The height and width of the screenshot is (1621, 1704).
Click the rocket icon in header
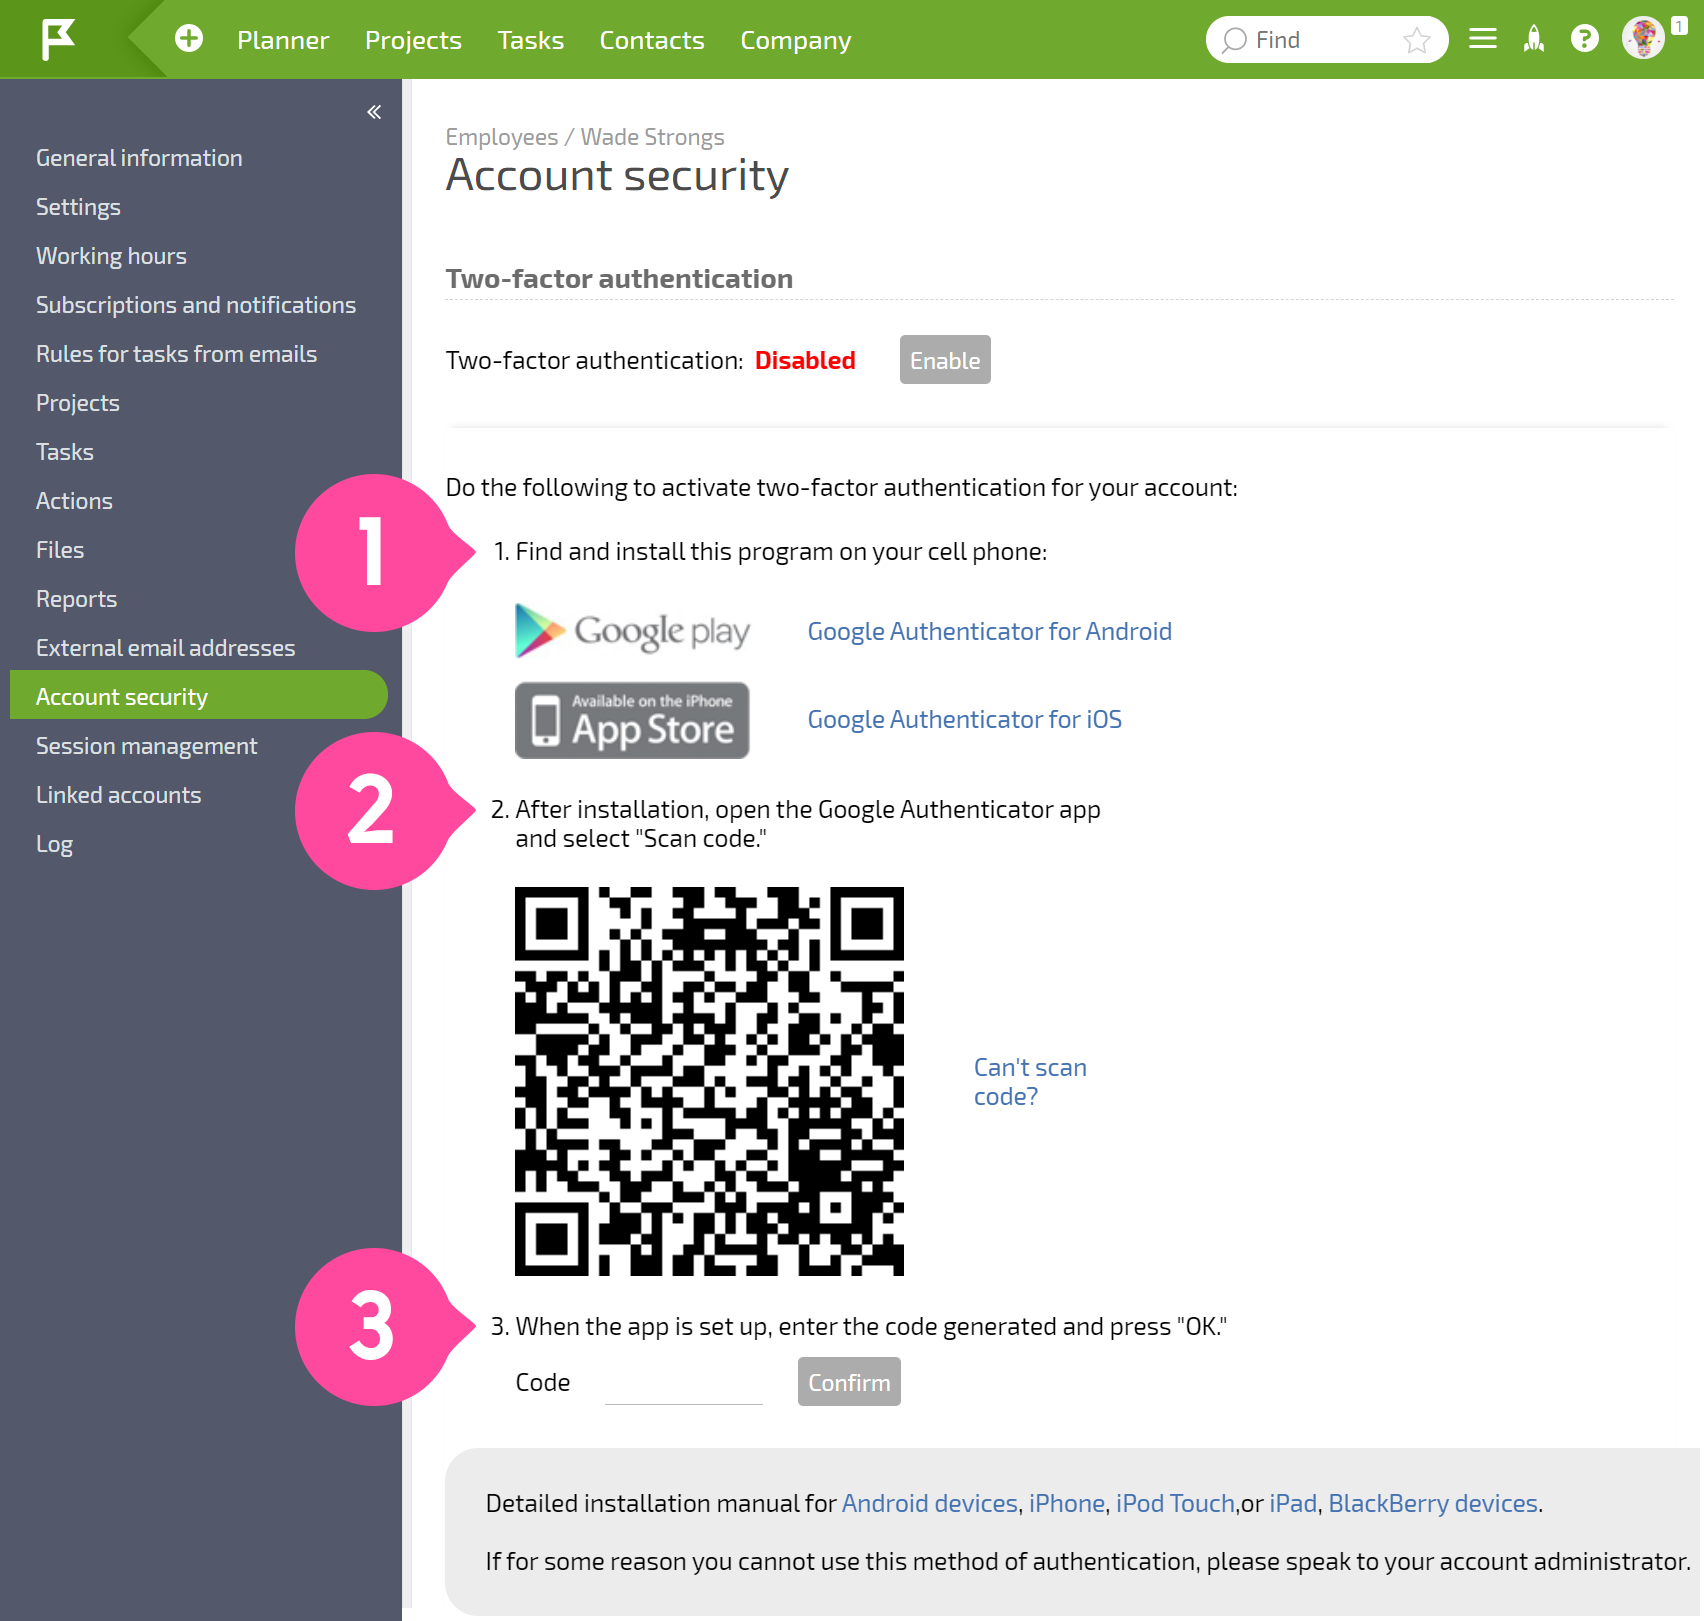(x=1534, y=39)
